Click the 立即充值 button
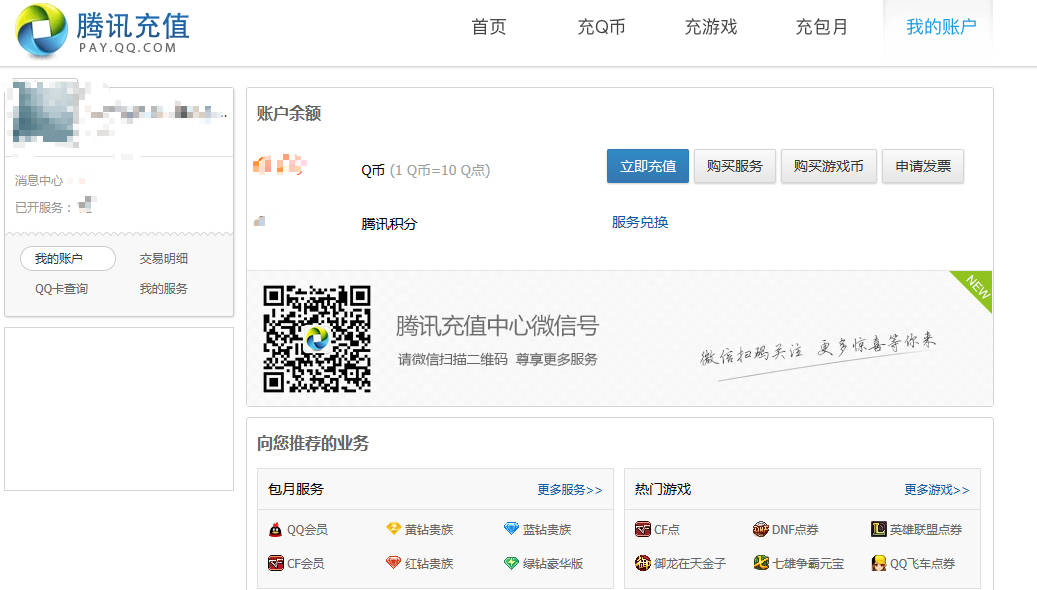Screen dimensions: 1037x590 pos(648,166)
